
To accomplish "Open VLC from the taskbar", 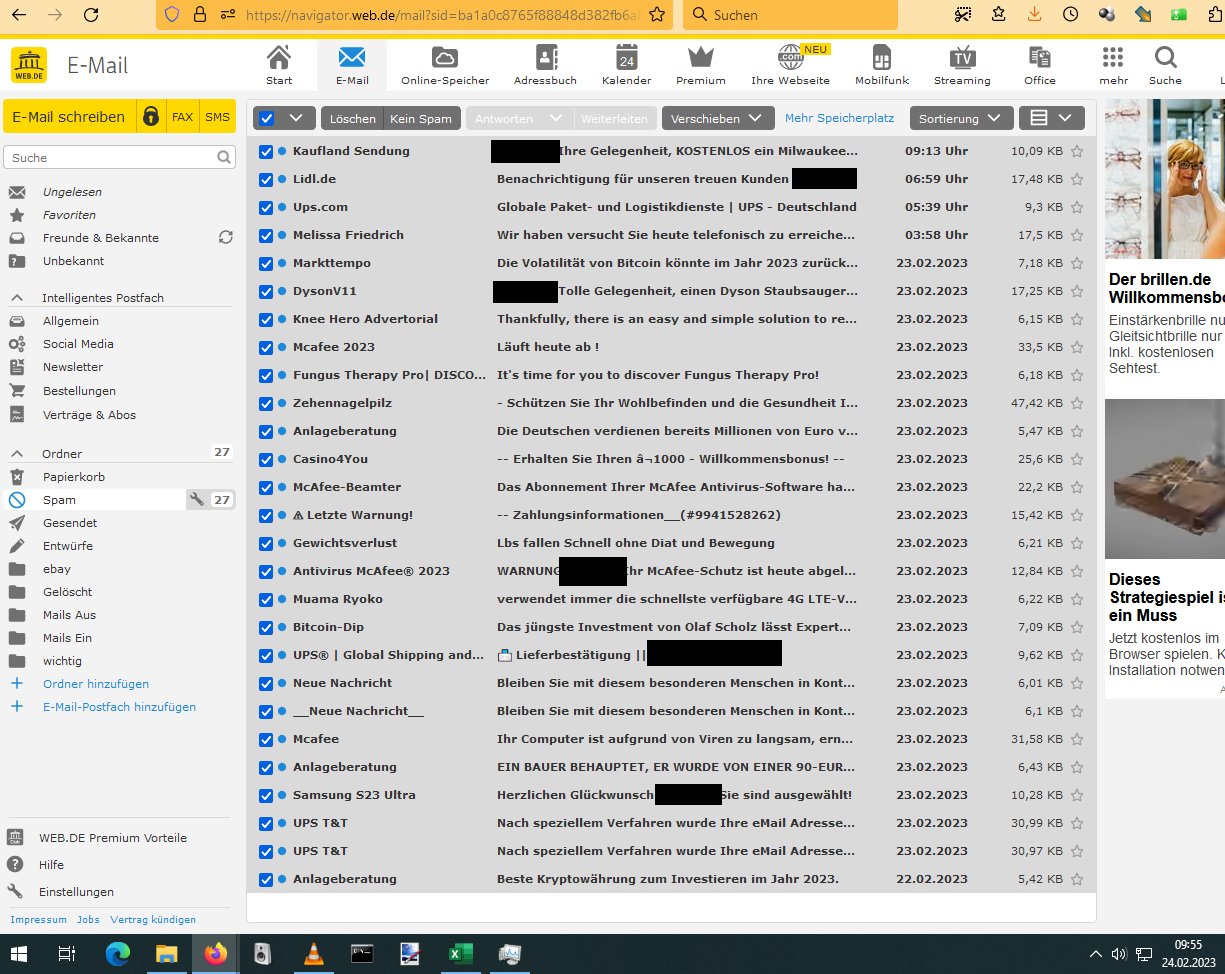I will 313,954.
